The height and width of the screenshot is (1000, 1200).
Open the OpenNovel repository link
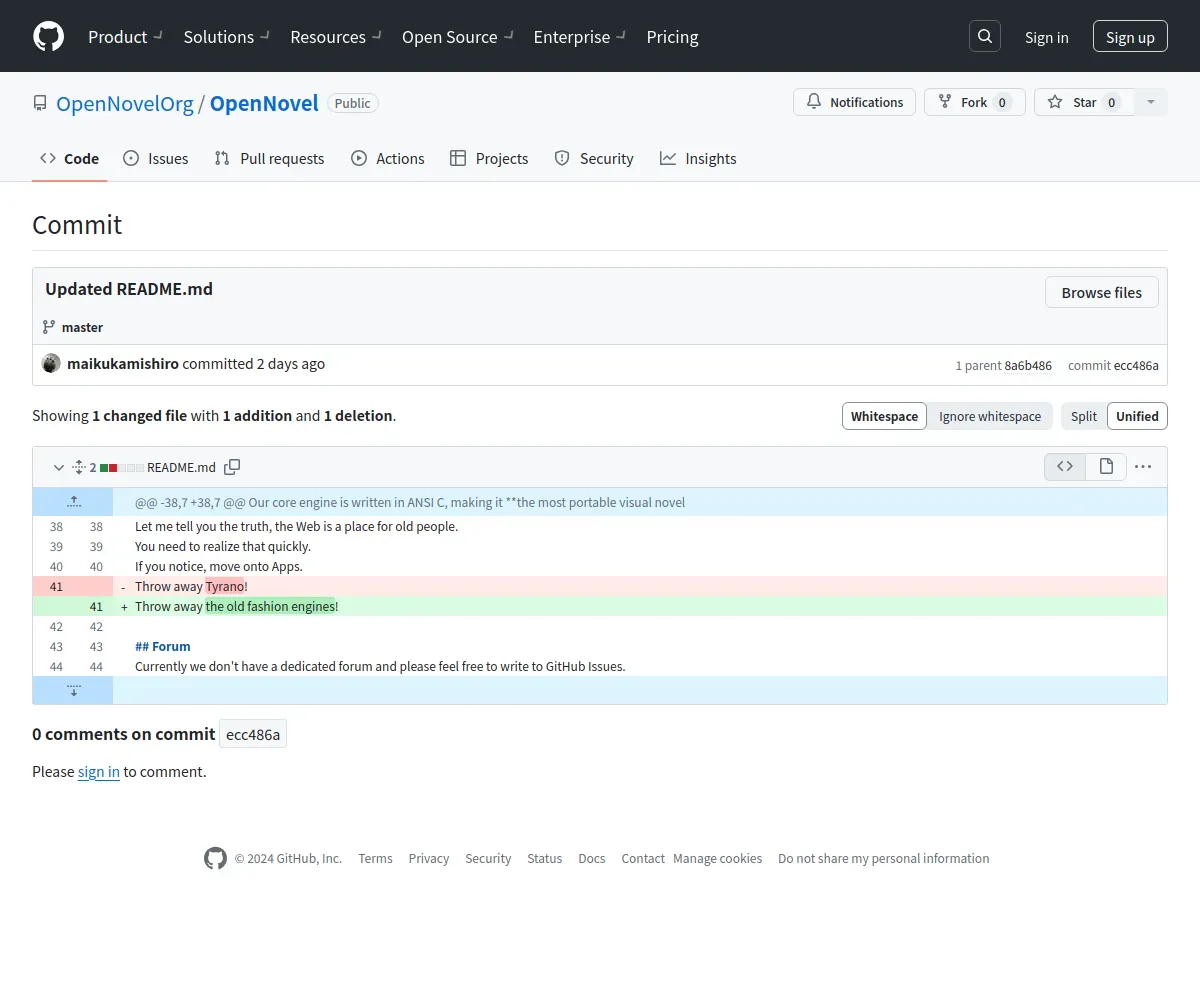tap(264, 103)
